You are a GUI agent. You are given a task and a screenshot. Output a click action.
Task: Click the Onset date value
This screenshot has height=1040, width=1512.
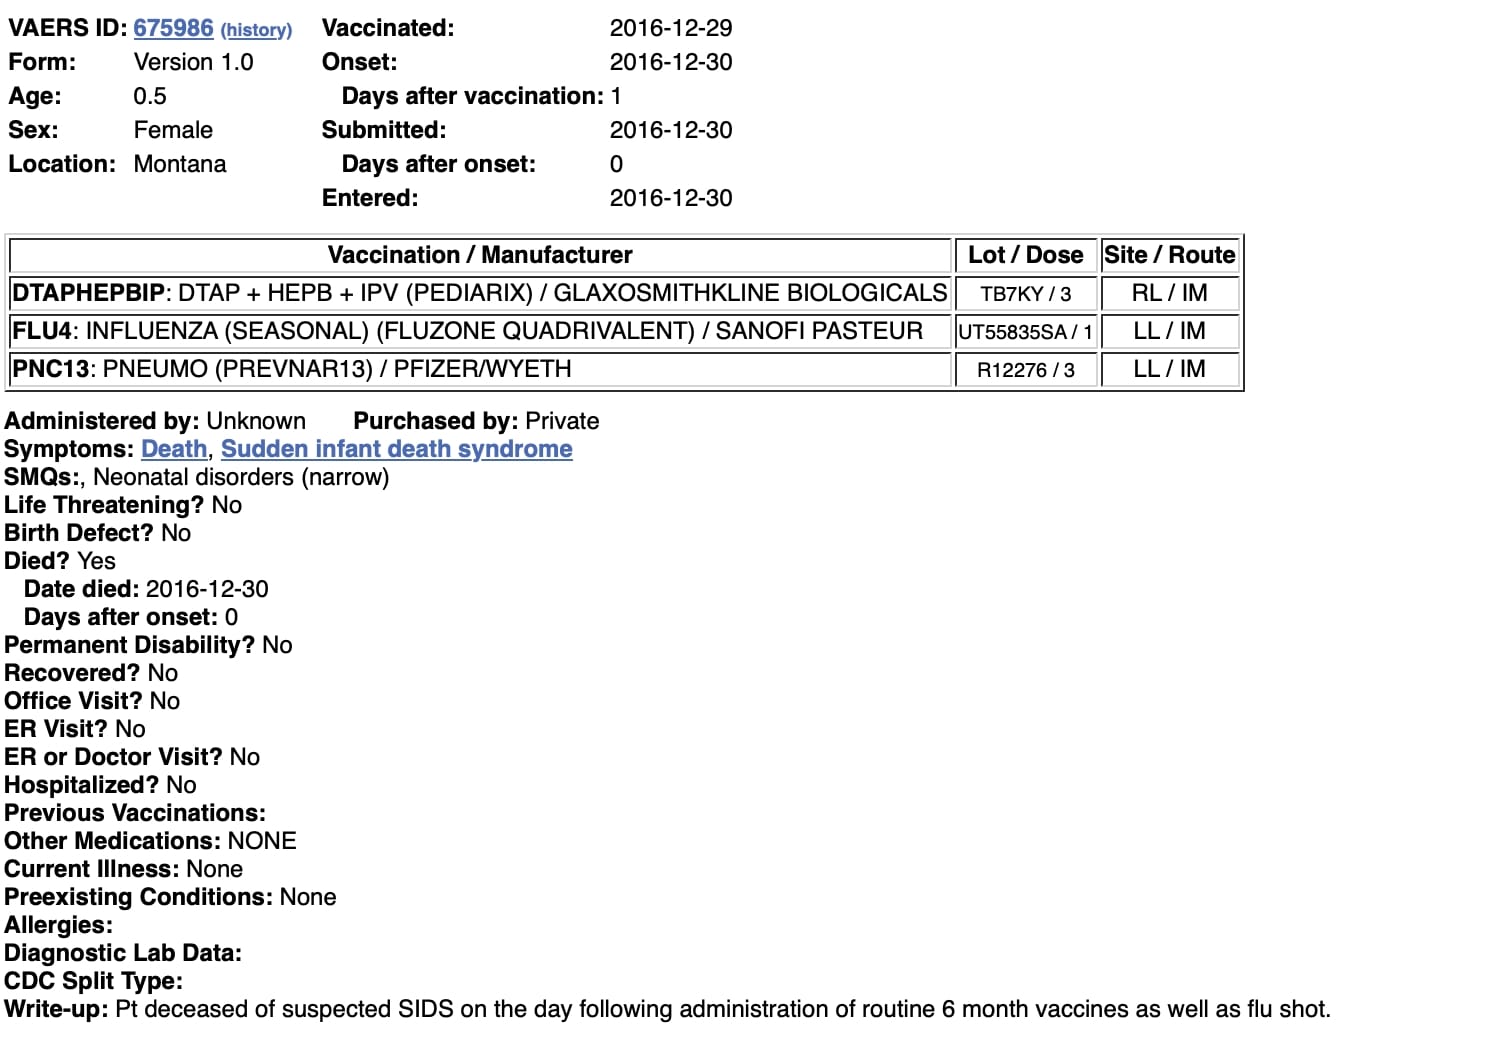[671, 62]
